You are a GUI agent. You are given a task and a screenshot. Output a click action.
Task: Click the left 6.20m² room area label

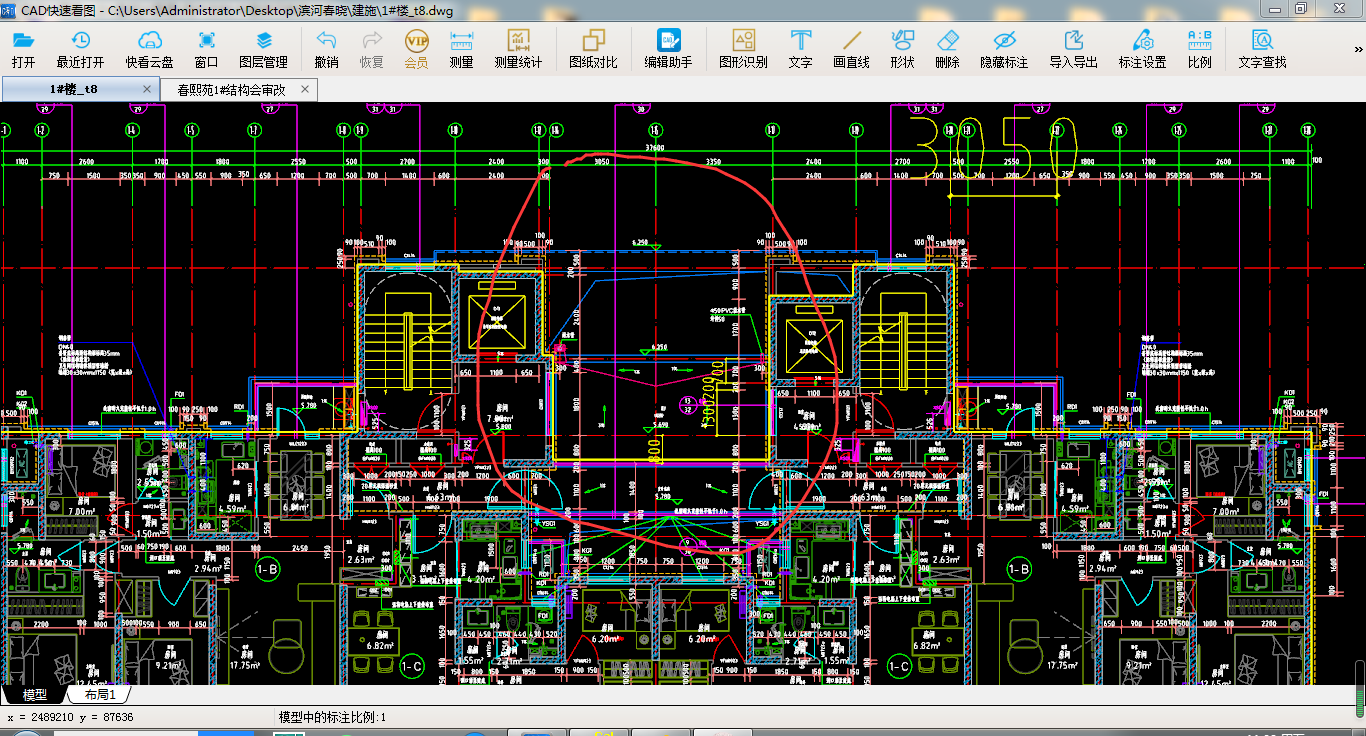(606, 638)
